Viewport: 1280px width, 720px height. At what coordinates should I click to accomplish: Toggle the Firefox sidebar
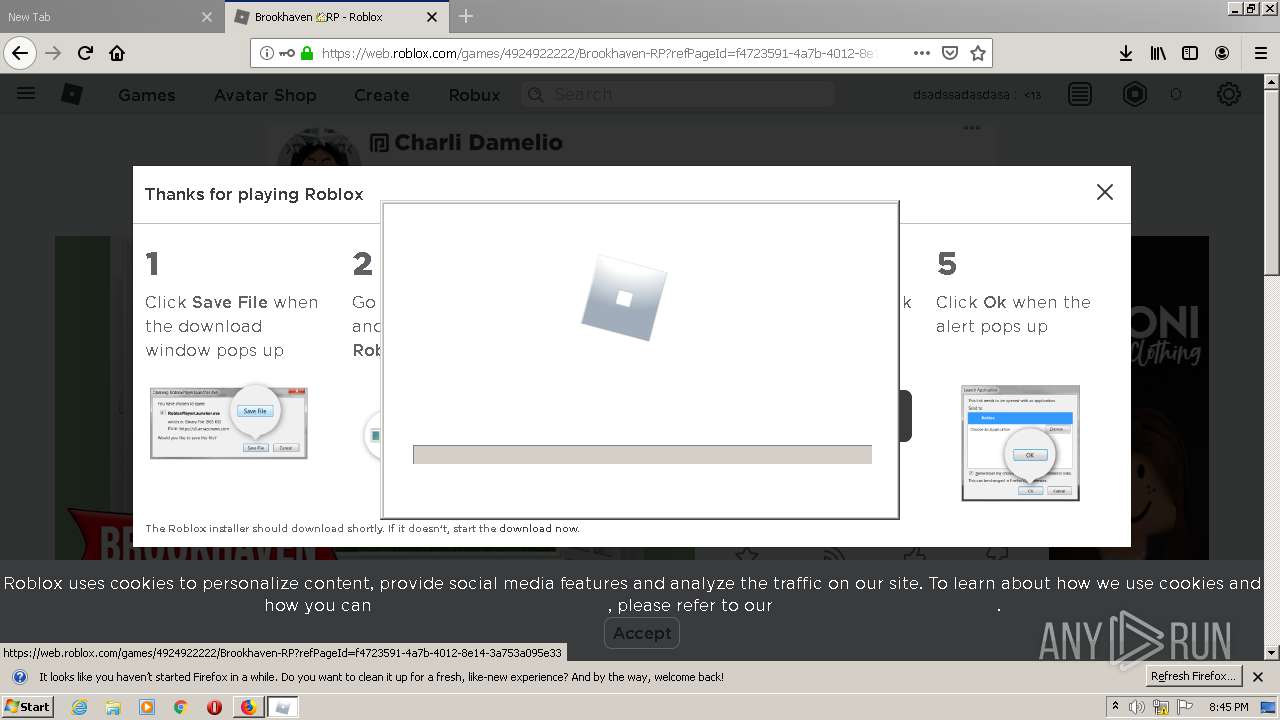[x=1190, y=53]
